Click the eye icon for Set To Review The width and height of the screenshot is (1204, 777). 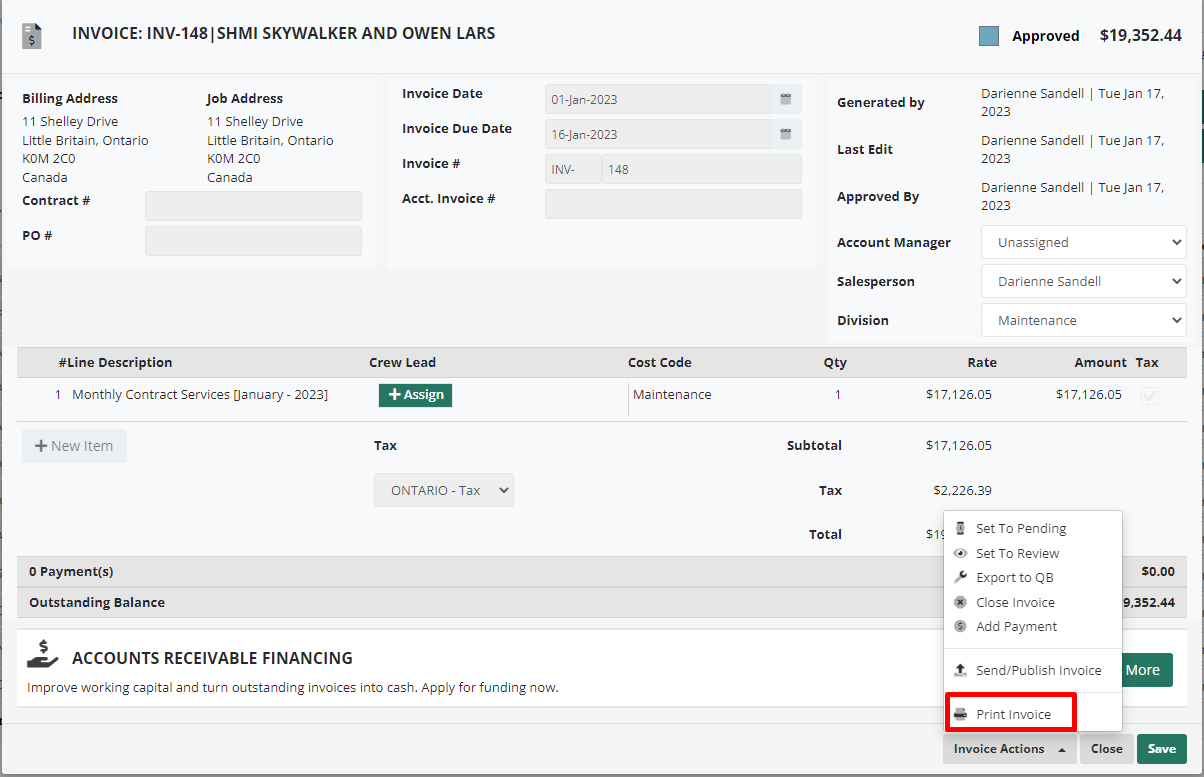click(x=961, y=553)
